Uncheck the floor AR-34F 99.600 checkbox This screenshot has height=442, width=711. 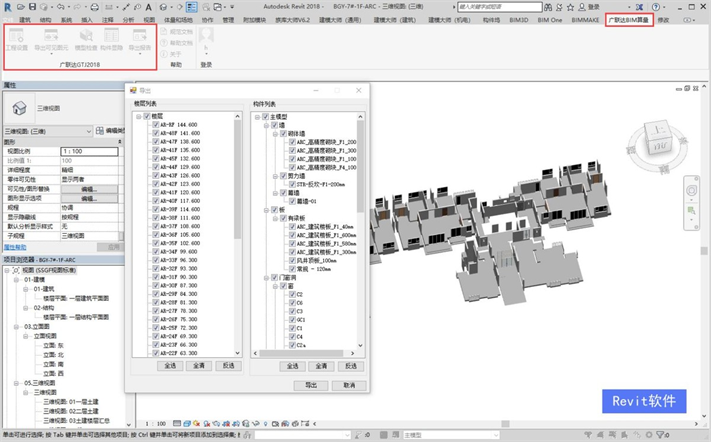tap(156, 252)
